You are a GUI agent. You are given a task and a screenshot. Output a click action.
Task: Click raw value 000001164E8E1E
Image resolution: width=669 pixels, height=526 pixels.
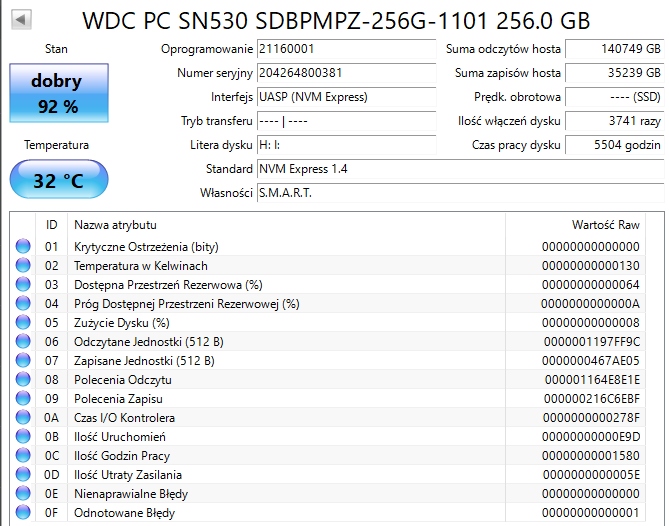tap(592, 380)
